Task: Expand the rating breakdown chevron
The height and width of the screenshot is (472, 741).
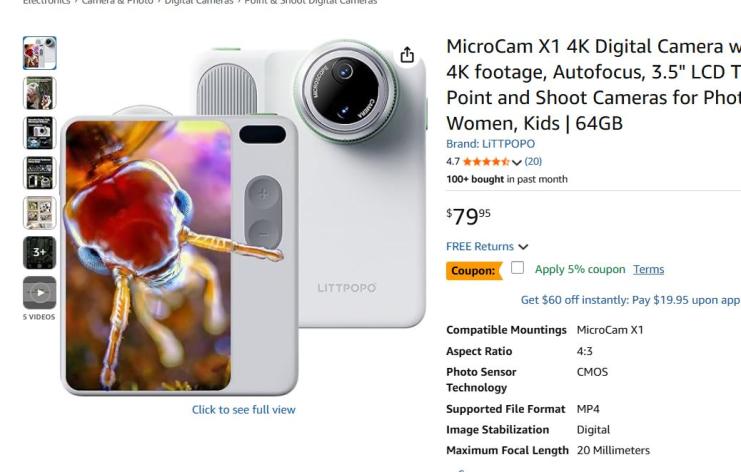Action: [x=517, y=162]
